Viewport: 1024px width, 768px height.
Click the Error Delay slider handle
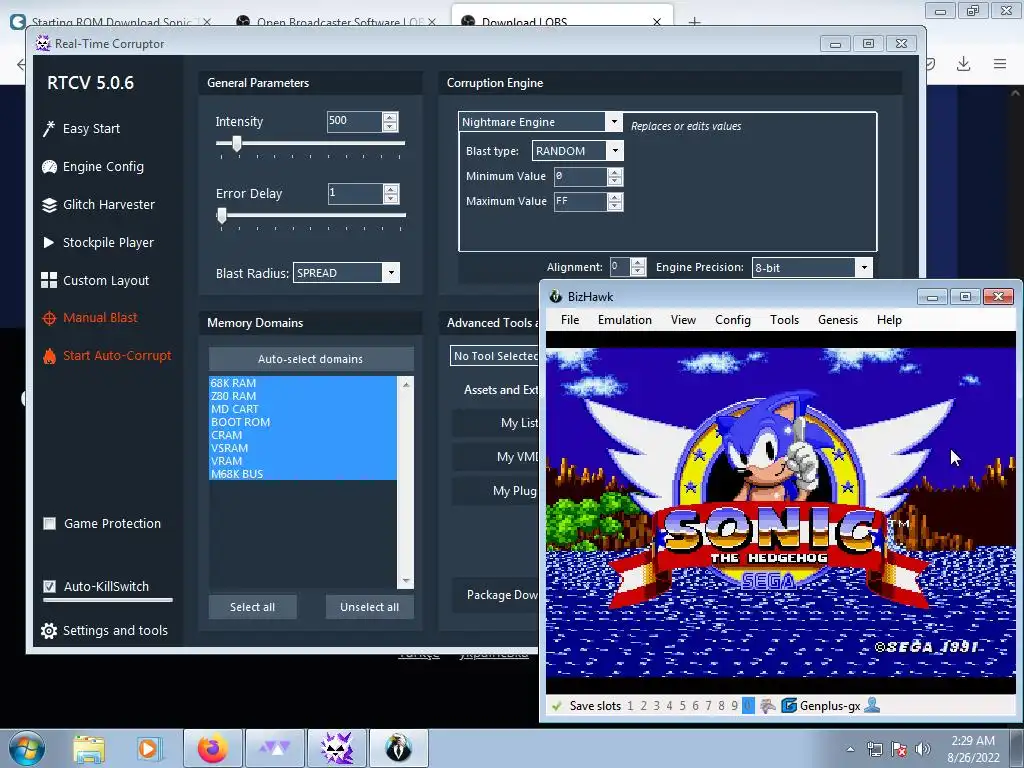tap(222, 216)
